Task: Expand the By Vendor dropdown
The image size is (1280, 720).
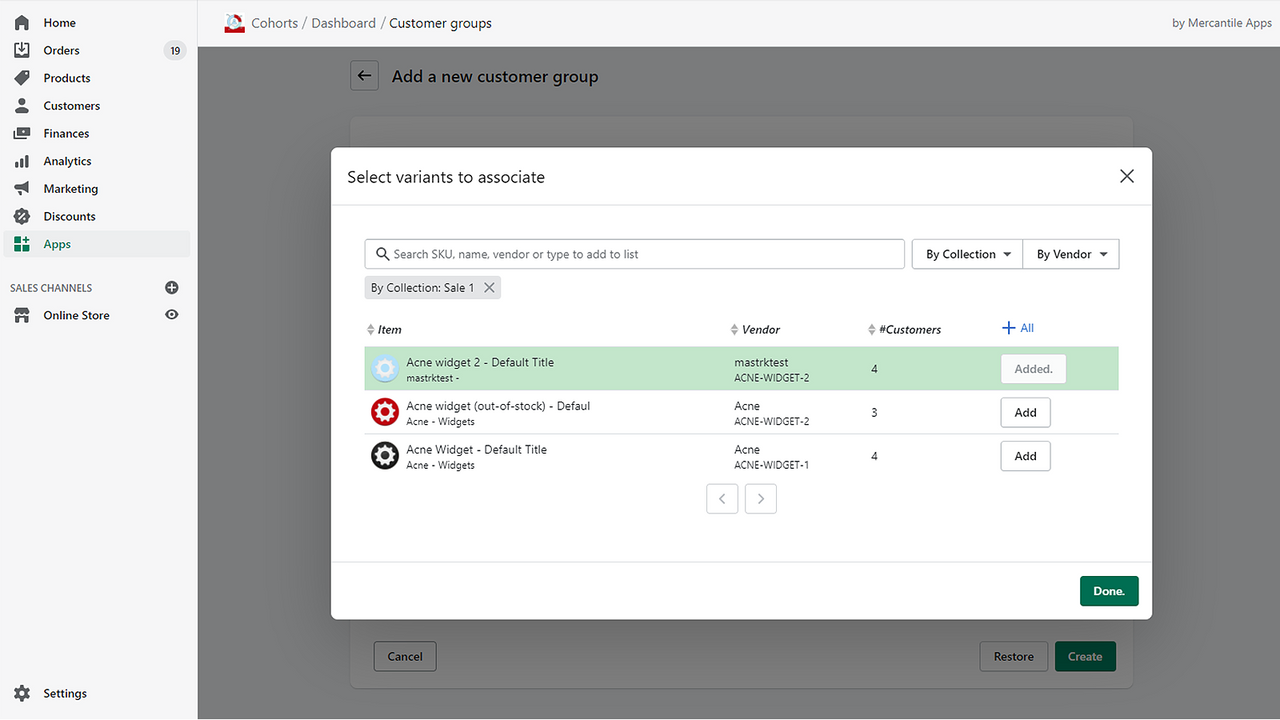Action: 1071,254
